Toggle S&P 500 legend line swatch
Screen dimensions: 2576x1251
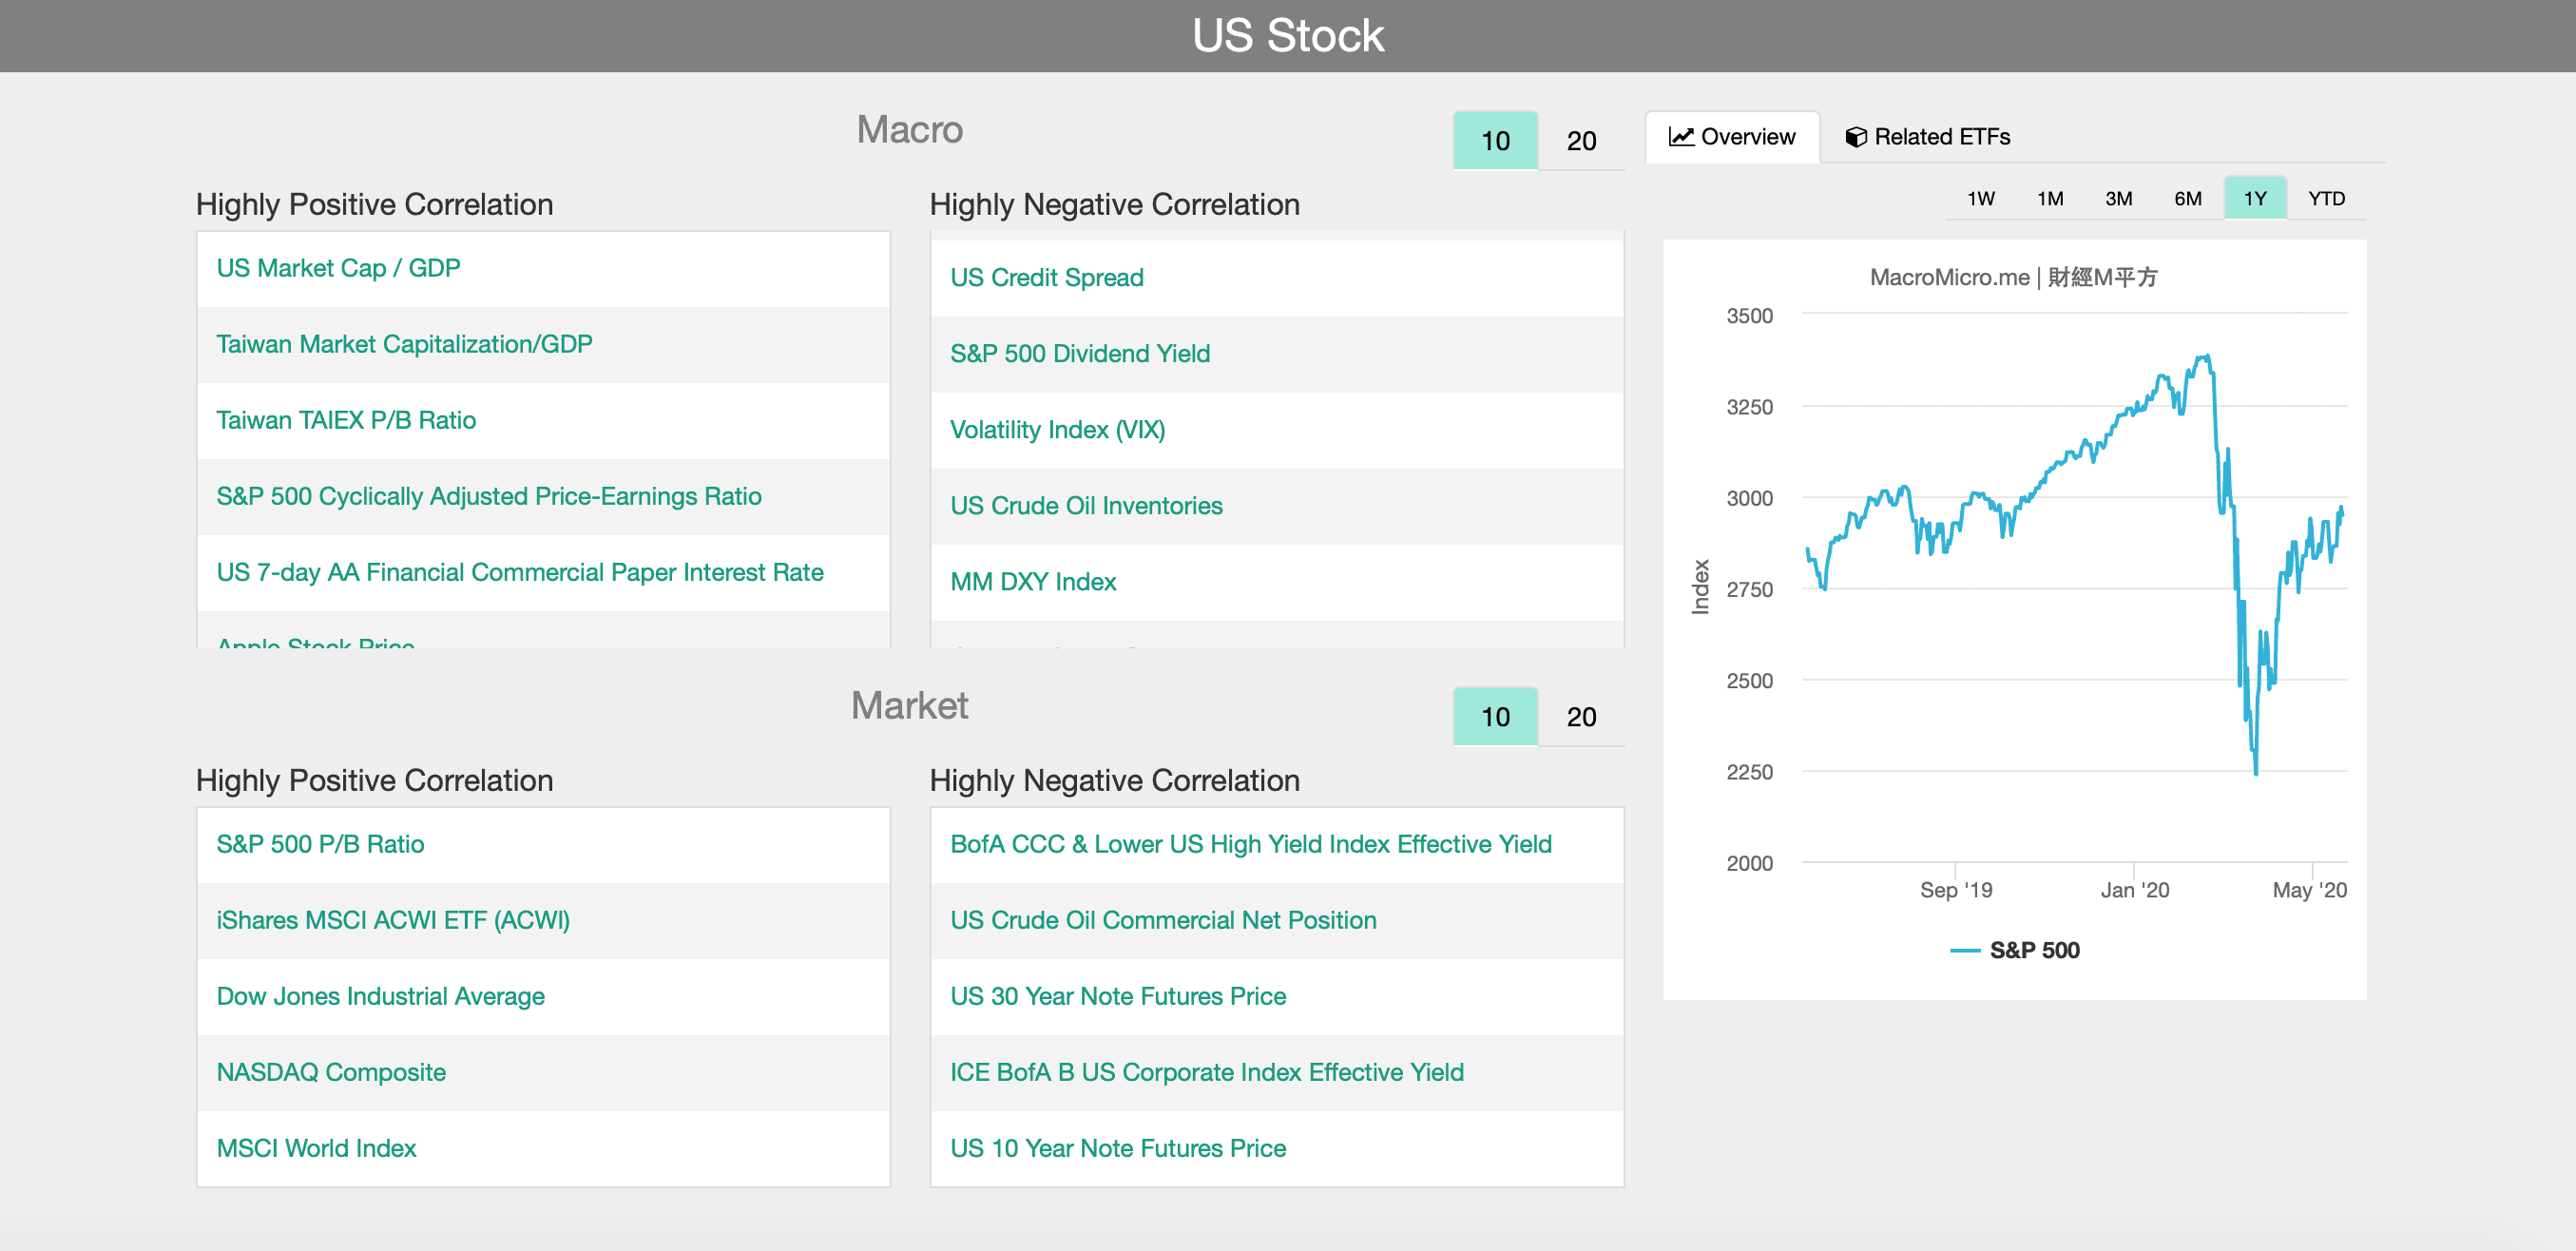[x=1964, y=950]
